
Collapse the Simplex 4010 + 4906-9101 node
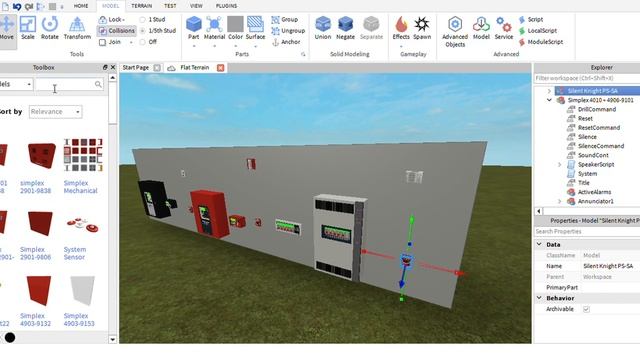point(549,100)
